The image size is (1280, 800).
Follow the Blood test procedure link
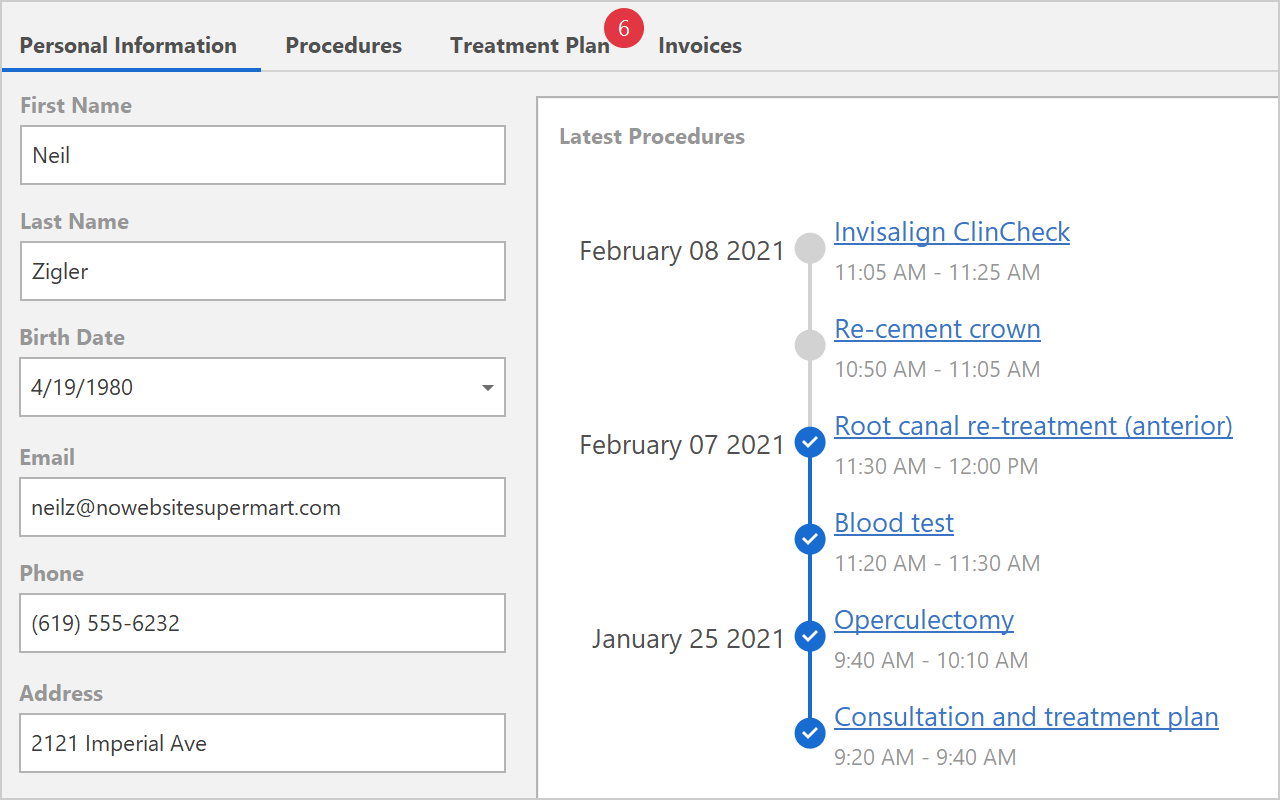[894, 523]
